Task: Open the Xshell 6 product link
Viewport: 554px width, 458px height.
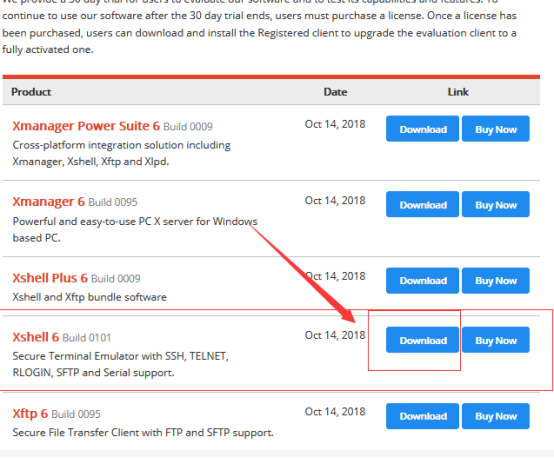Action: [35, 337]
